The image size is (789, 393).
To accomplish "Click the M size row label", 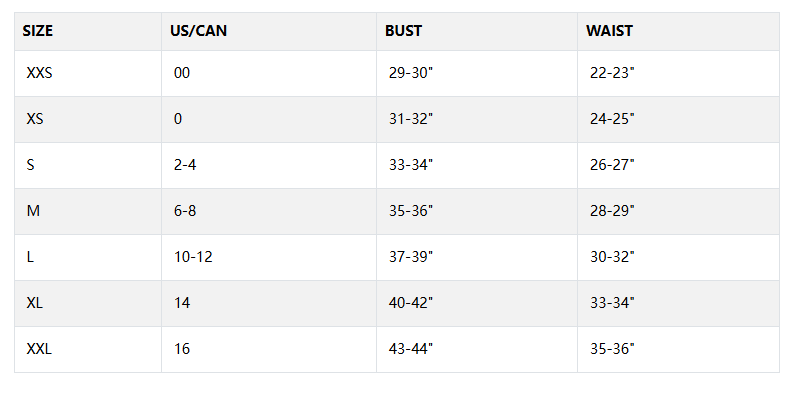I will 33,211.
